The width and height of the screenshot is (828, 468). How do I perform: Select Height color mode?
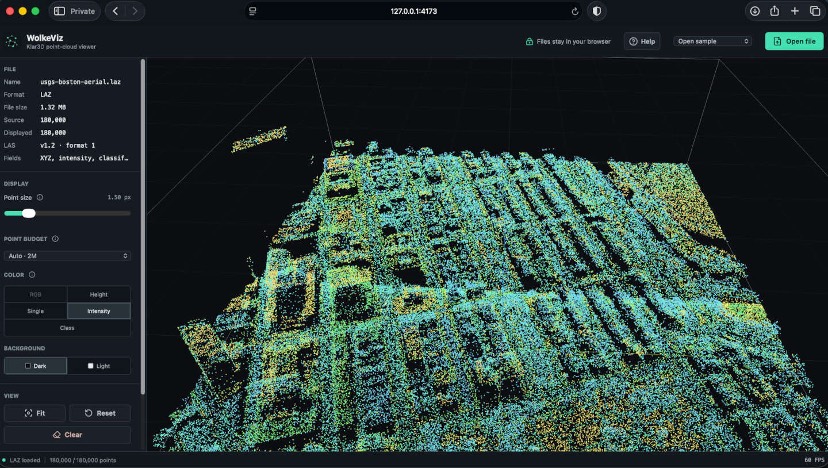99,294
